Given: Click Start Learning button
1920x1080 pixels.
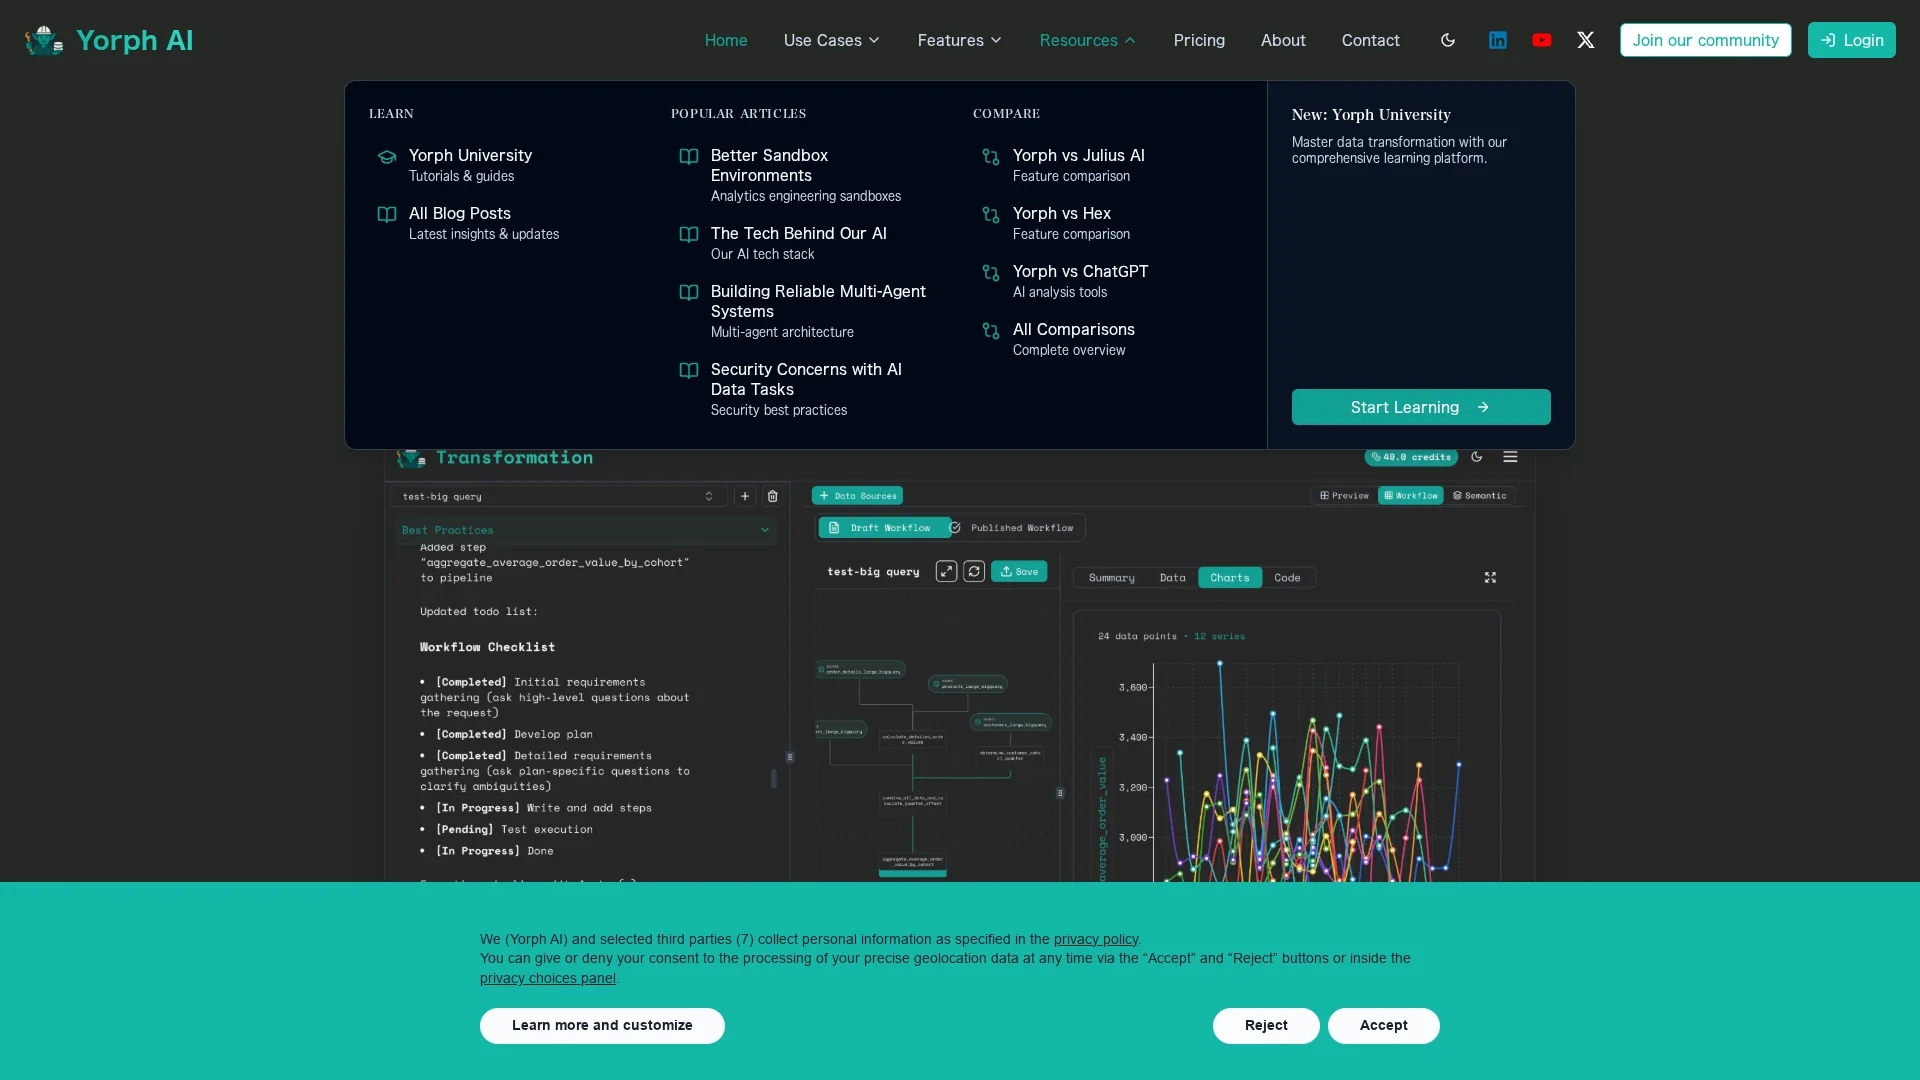Looking at the screenshot, I should [1421, 407].
